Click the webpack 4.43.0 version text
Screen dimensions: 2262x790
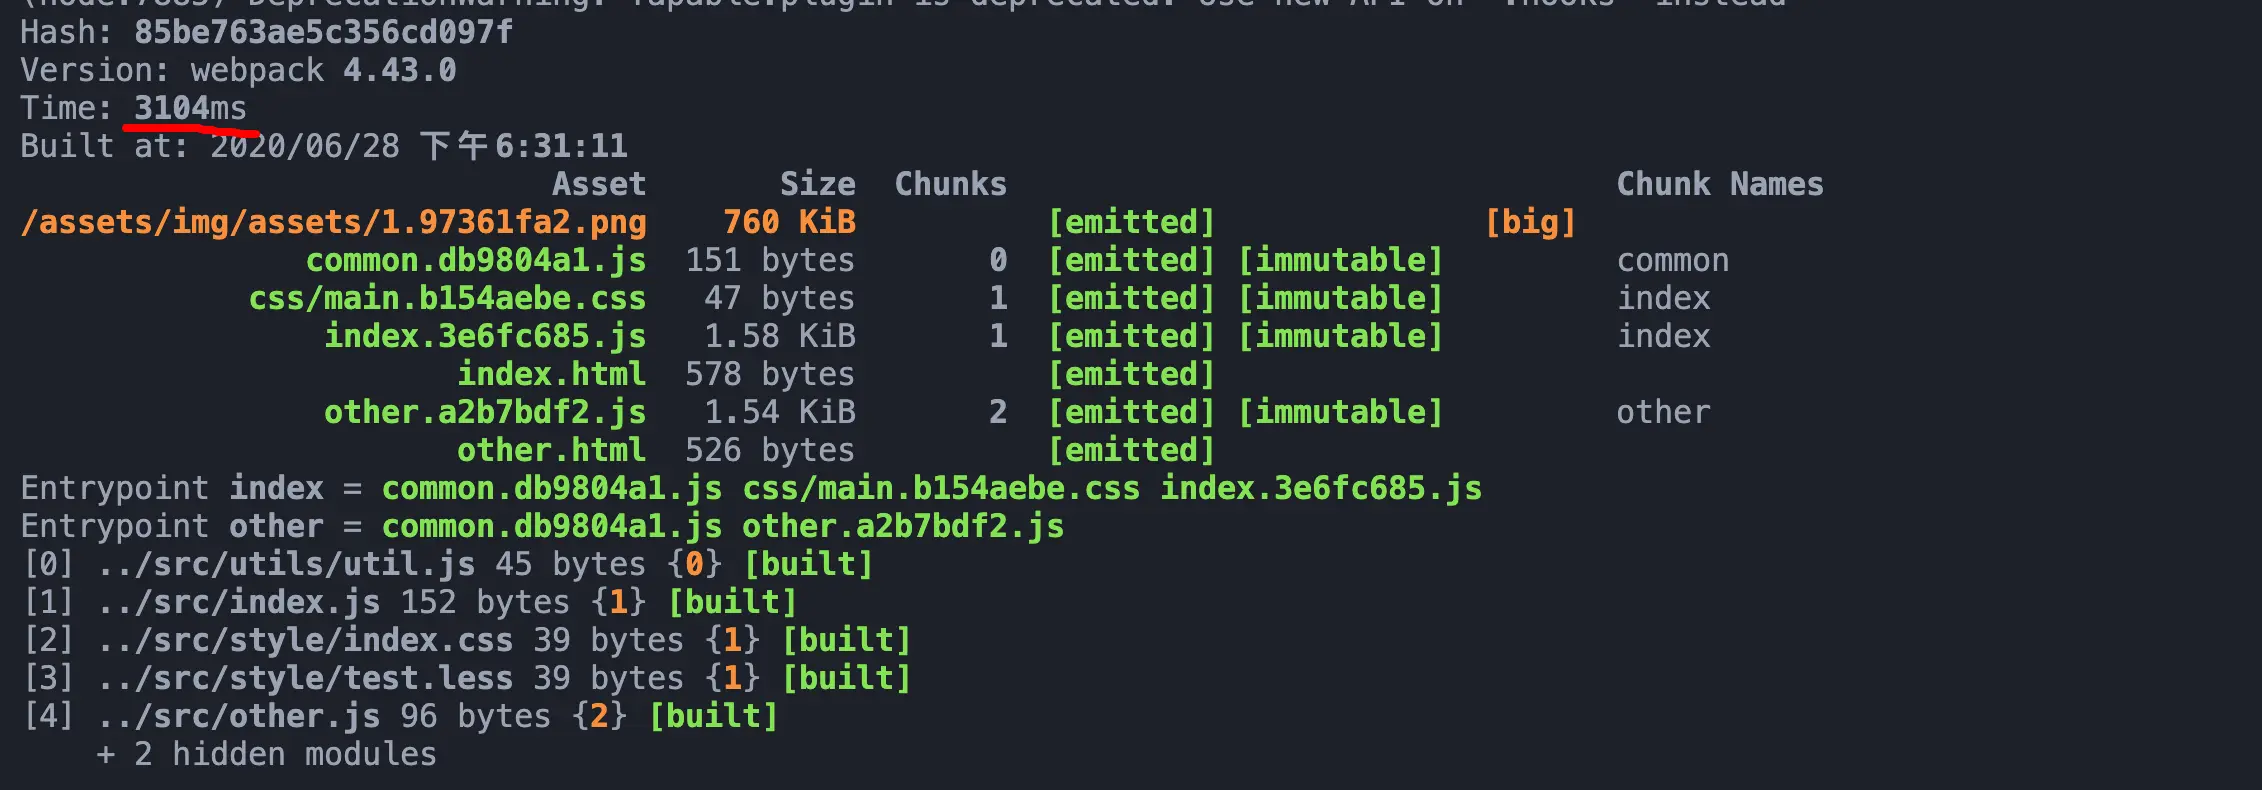pyautogui.click(x=323, y=70)
